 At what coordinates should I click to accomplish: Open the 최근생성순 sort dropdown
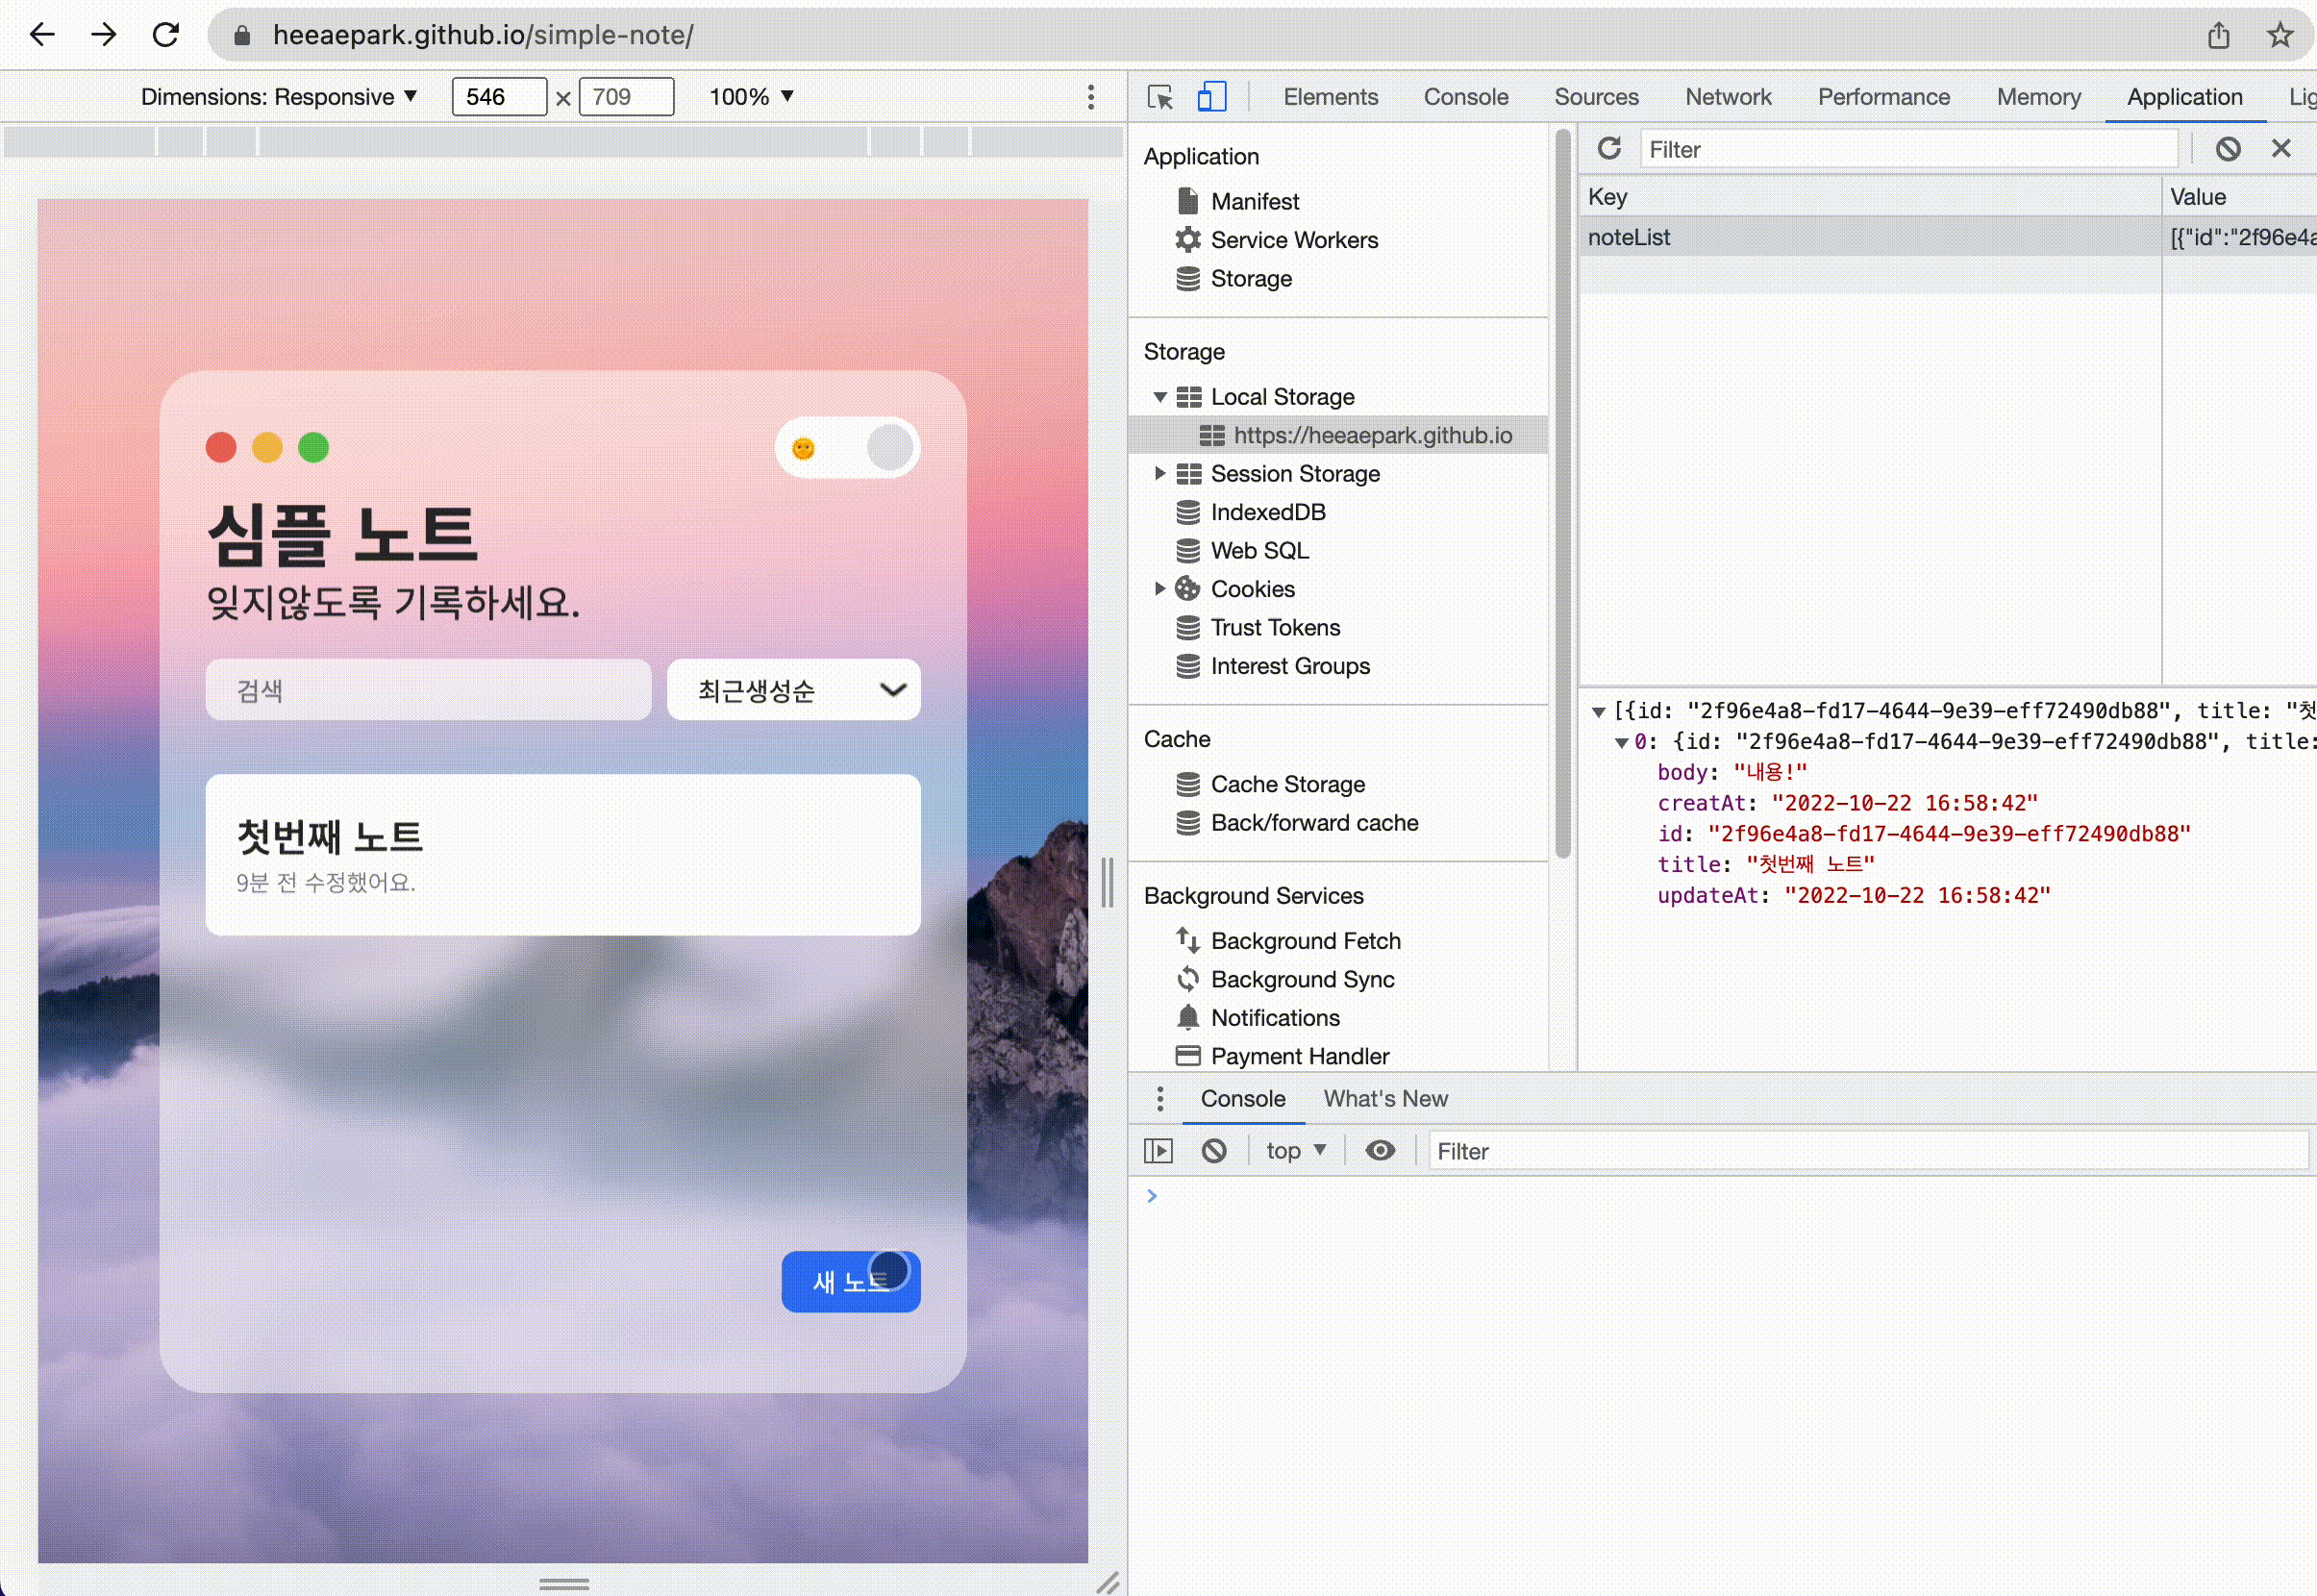pos(793,690)
